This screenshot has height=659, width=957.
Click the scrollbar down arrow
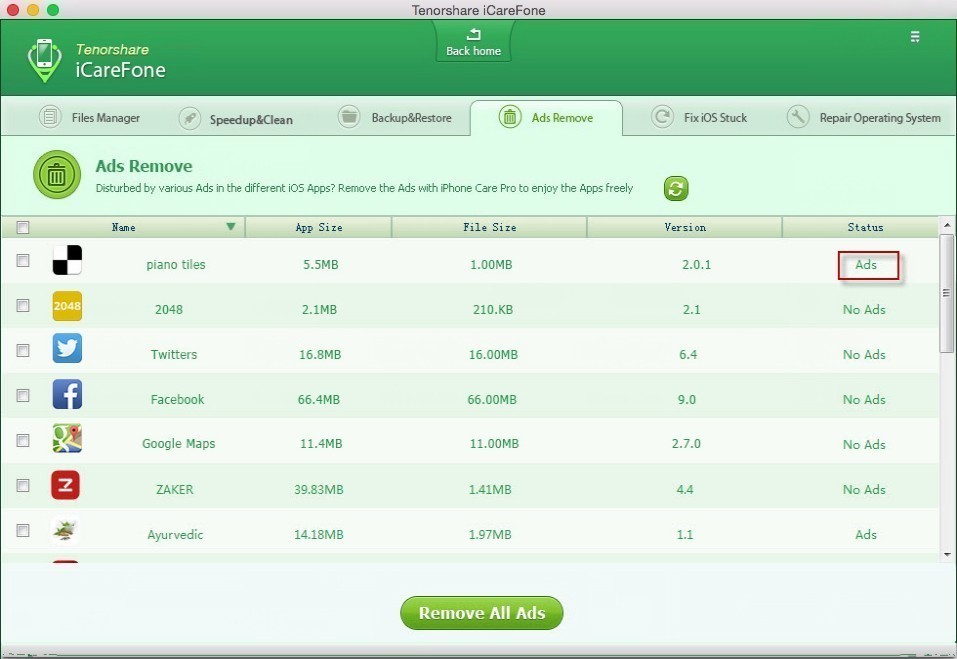[x=947, y=555]
